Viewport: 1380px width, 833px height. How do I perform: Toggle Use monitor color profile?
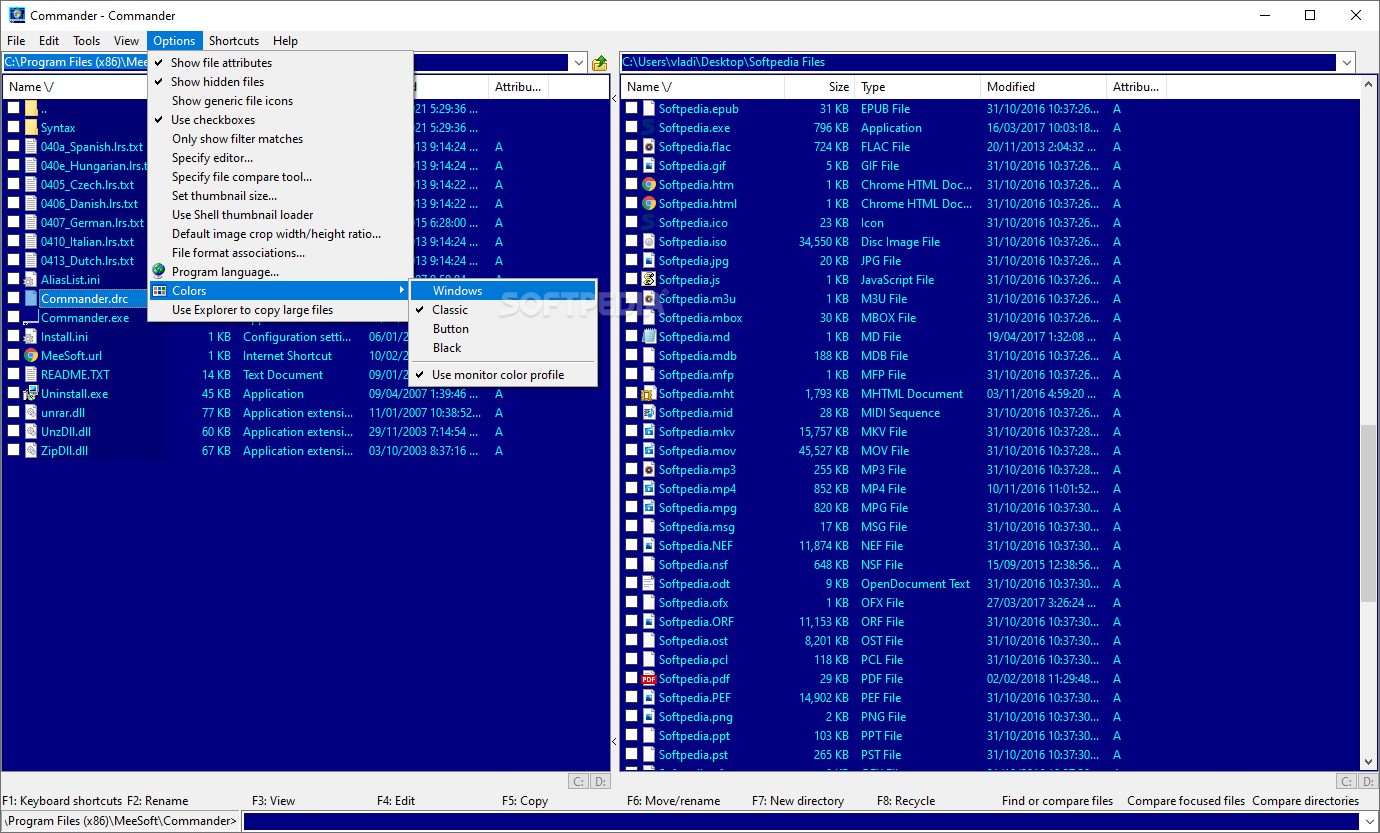(503, 375)
